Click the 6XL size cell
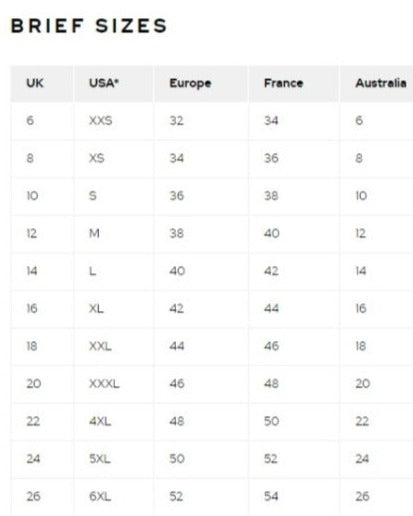This screenshot has width=413, height=516. pos(100,497)
